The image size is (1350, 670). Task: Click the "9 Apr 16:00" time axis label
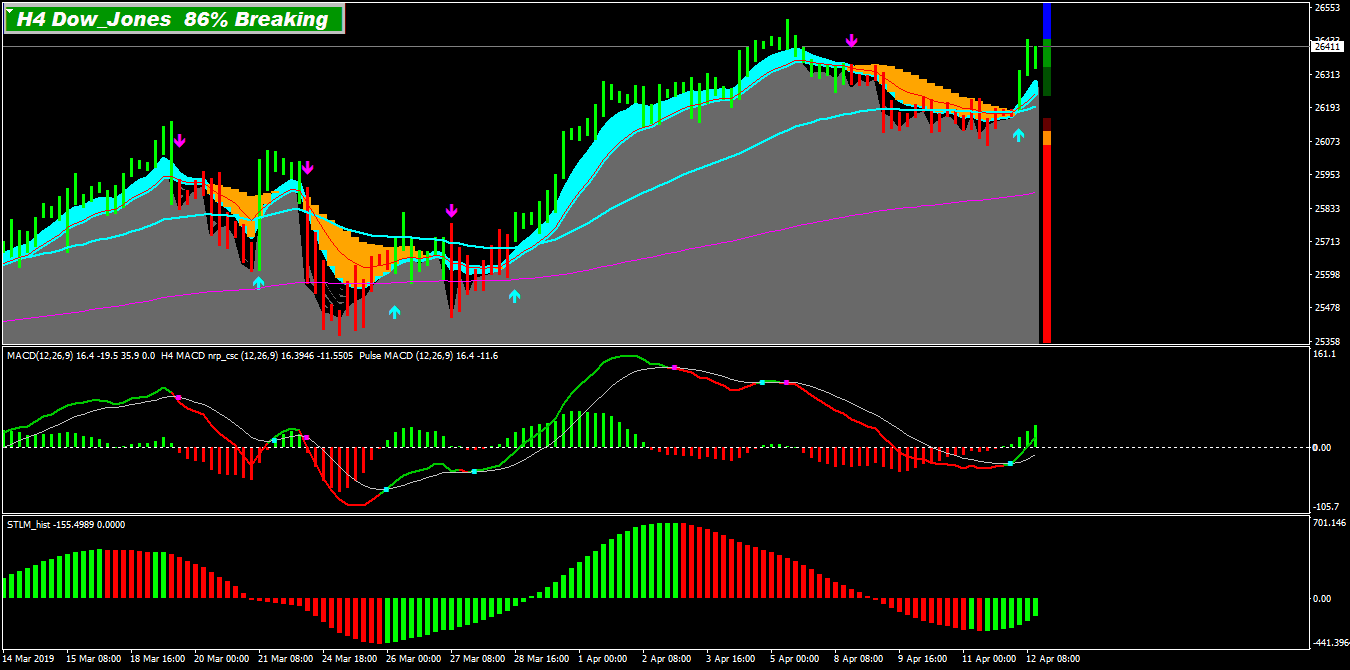pyautogui.click(x=923, y=659)
